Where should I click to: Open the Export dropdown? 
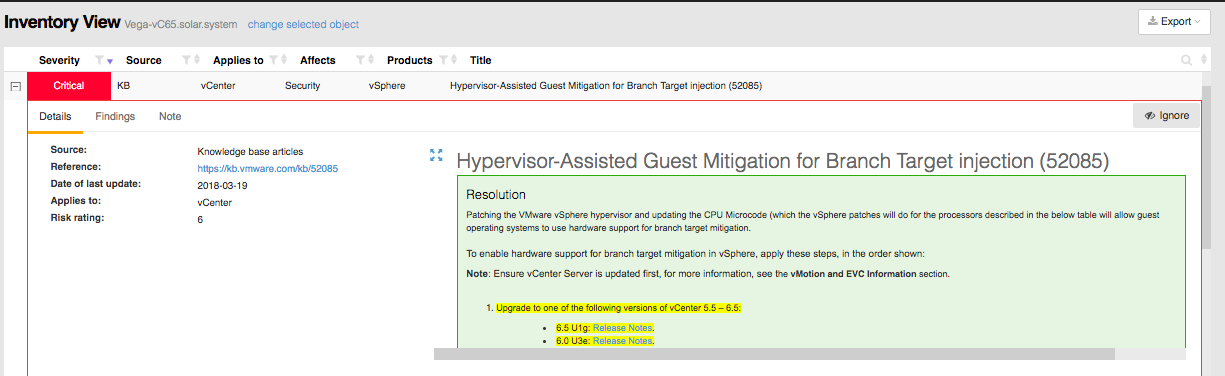point(1174,22)
